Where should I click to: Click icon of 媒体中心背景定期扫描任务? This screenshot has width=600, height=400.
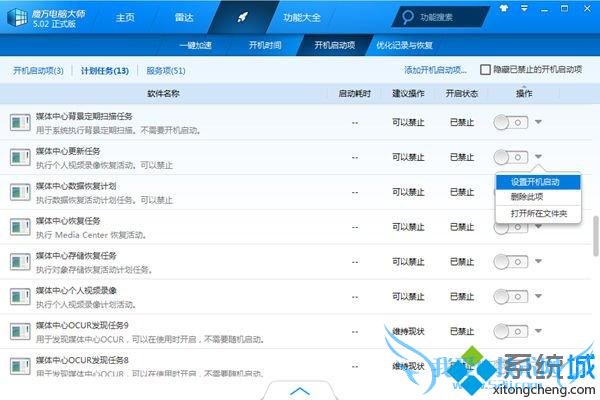(x=20, y=122)
